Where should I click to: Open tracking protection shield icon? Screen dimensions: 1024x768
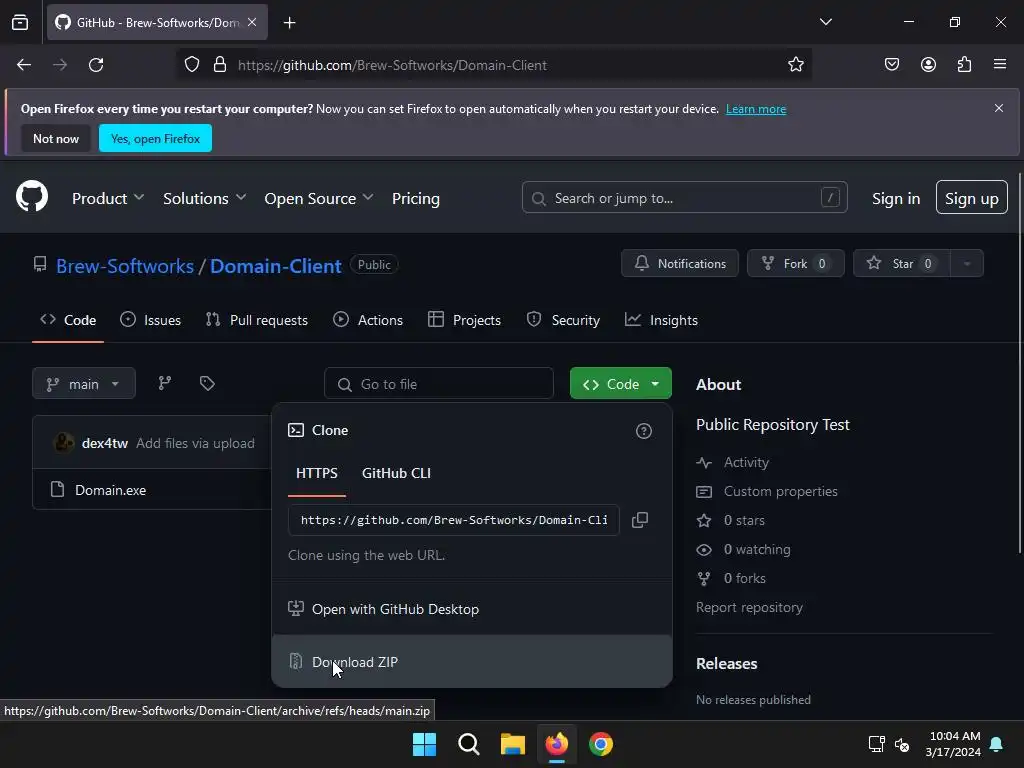click(x=191, y=65)
